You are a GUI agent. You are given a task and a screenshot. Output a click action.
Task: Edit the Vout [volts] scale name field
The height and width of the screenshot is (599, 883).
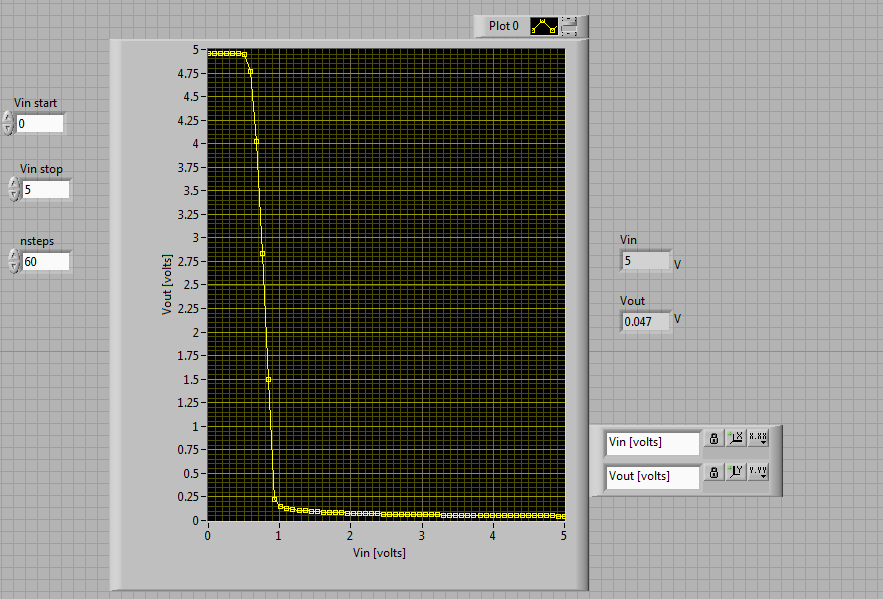point(653,477)
